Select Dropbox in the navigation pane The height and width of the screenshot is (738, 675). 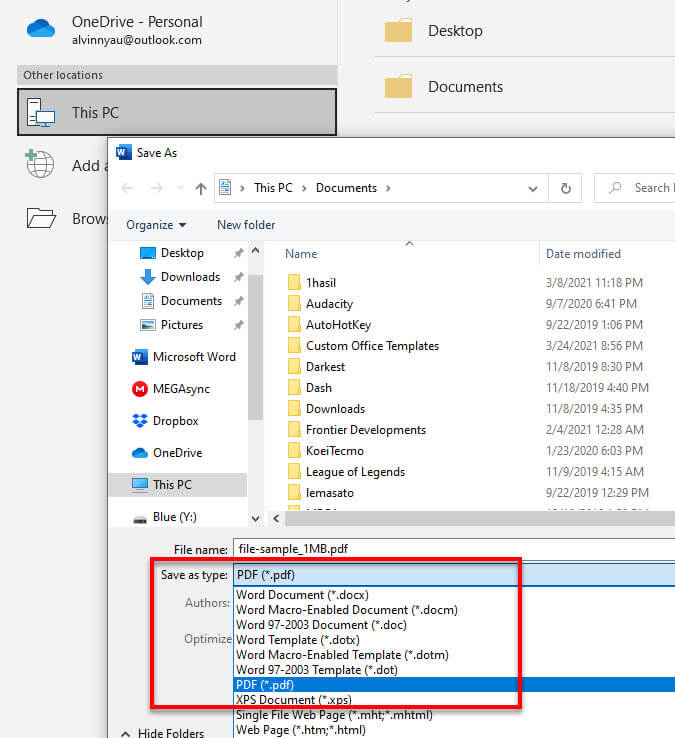(x=166, y=421)
